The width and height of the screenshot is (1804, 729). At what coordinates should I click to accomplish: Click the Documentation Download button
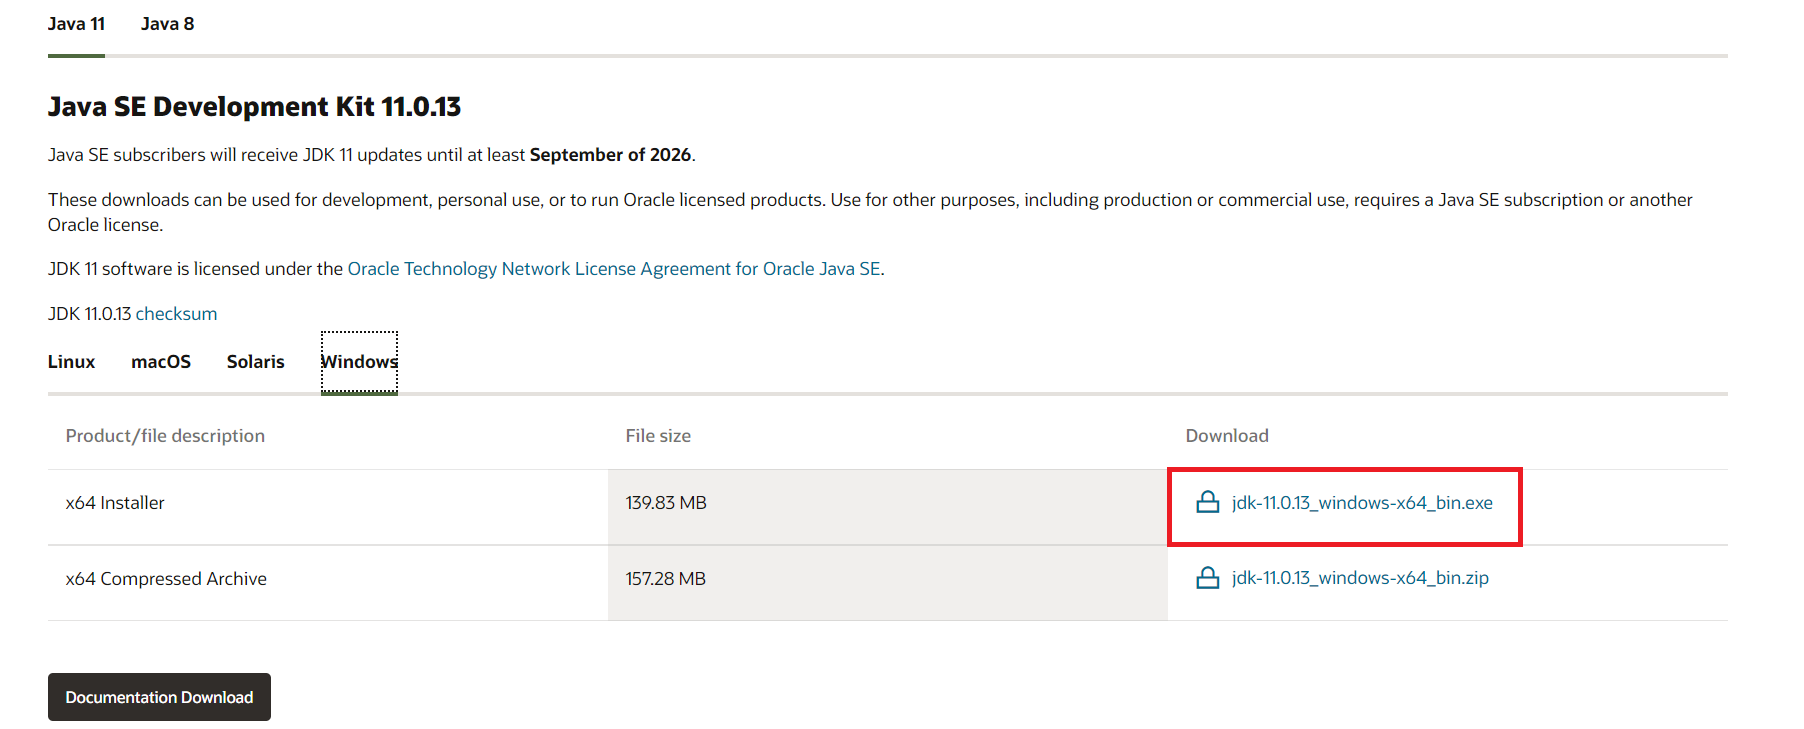pyautogui.click(x=159, y=697)
